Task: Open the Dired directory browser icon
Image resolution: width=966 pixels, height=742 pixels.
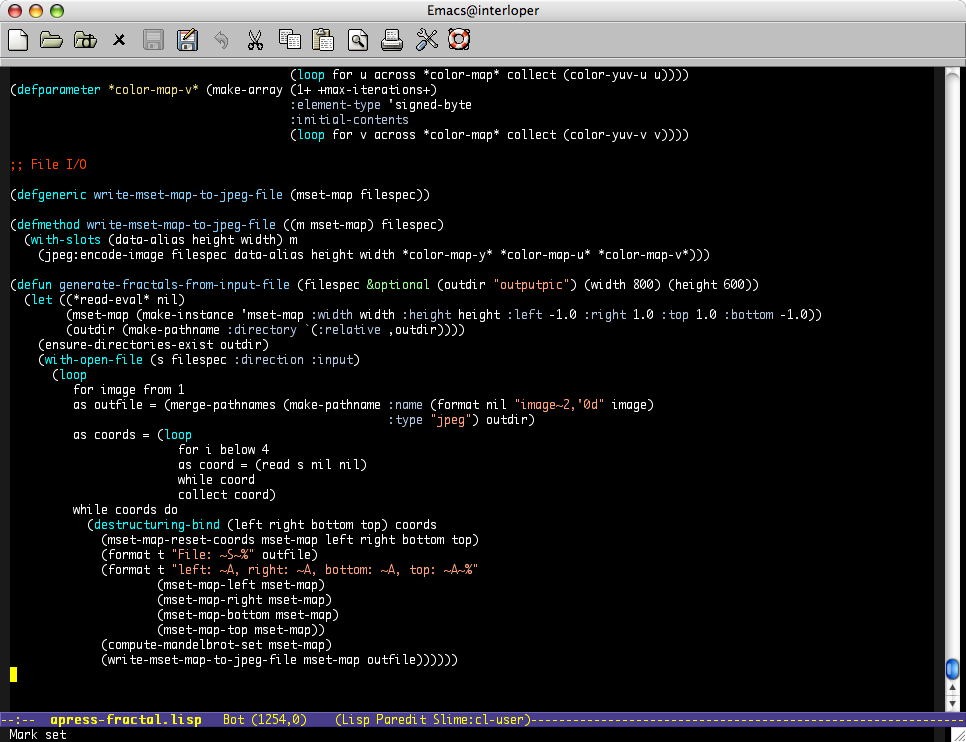Action: point(85,40)
